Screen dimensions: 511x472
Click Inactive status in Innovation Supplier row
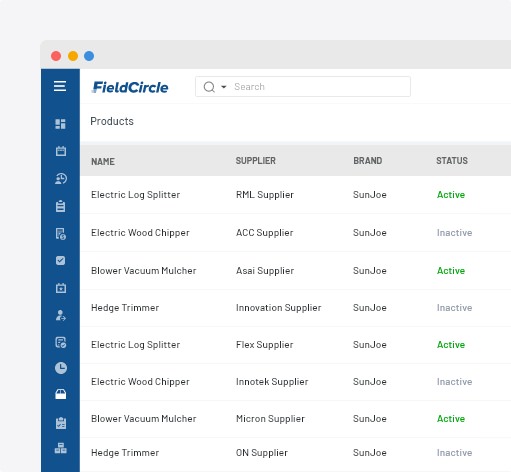tap(454, 308)
